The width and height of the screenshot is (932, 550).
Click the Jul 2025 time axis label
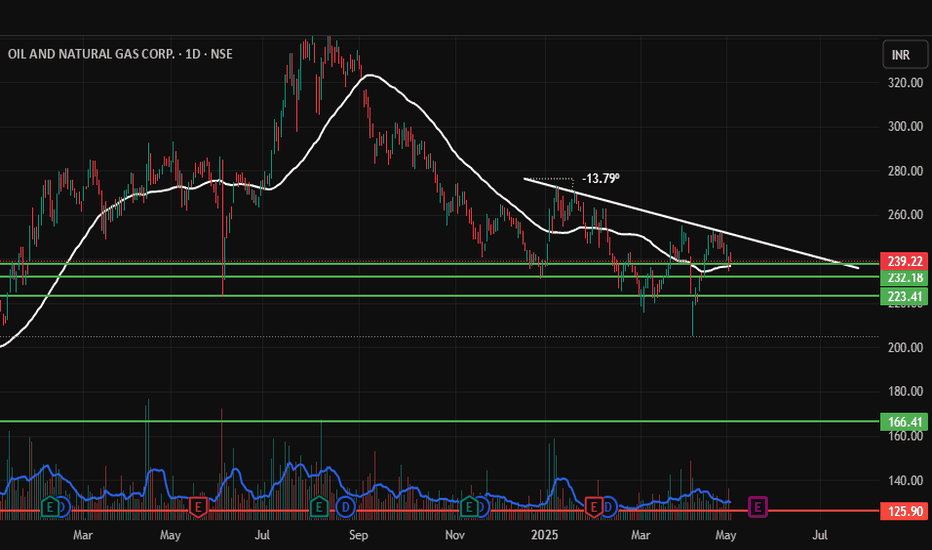click(x=820, y=535)
